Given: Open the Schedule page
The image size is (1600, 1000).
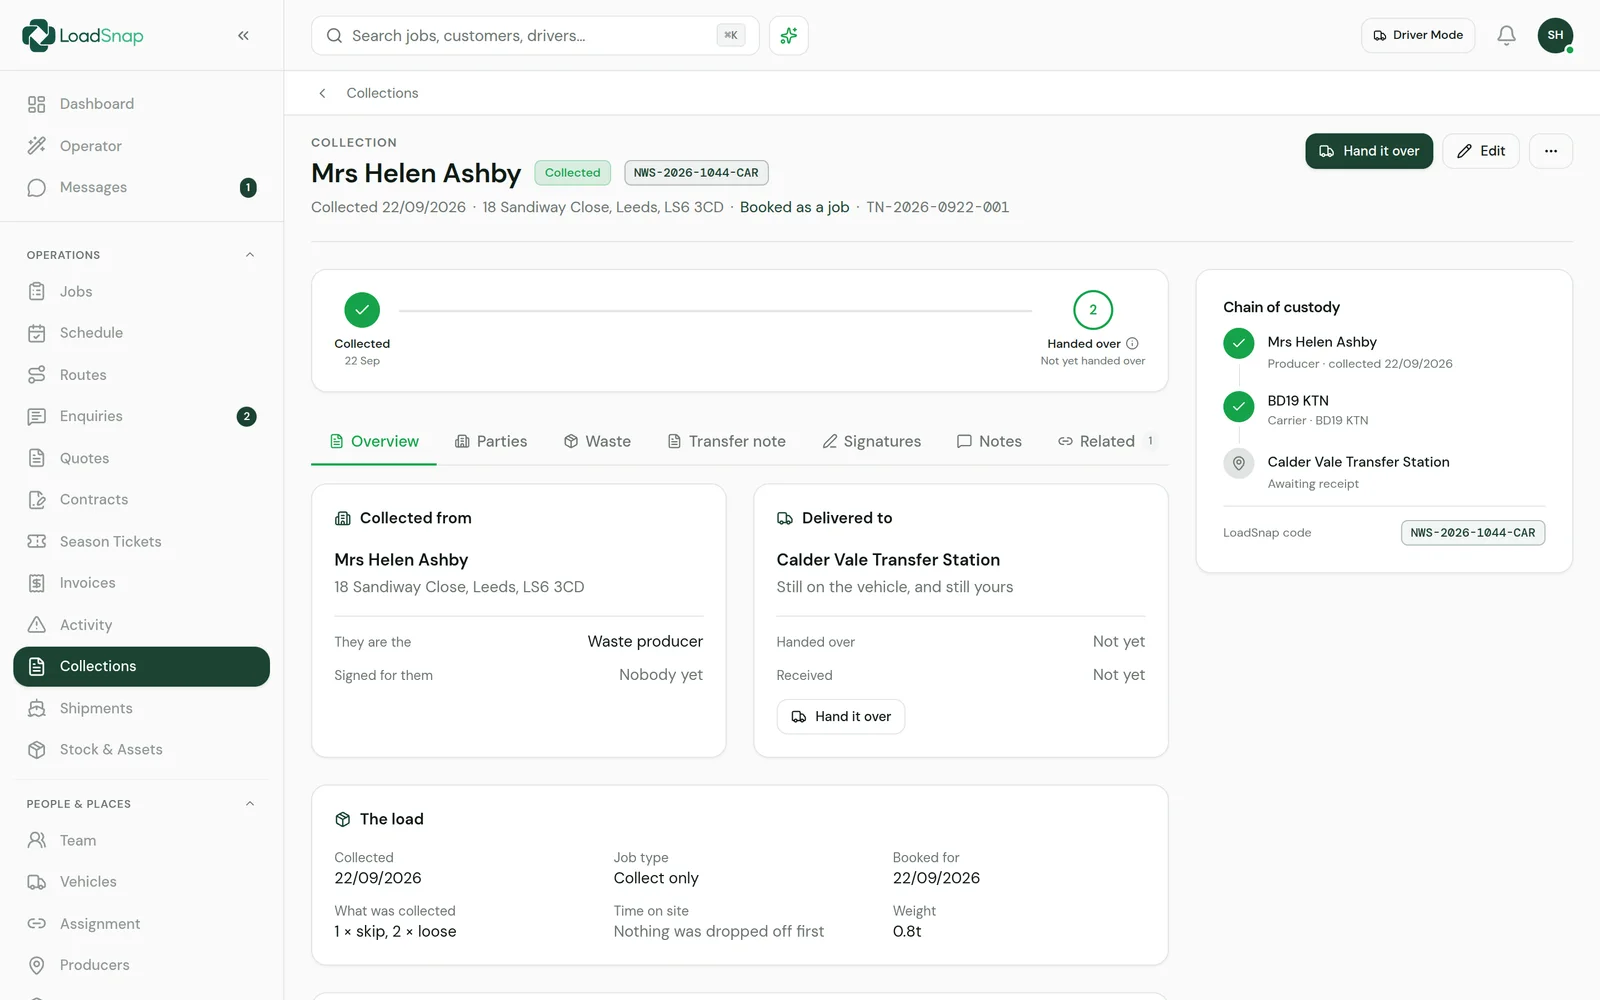Looking at the screenshot, I should pyautogui.click(x=142, y=333).
